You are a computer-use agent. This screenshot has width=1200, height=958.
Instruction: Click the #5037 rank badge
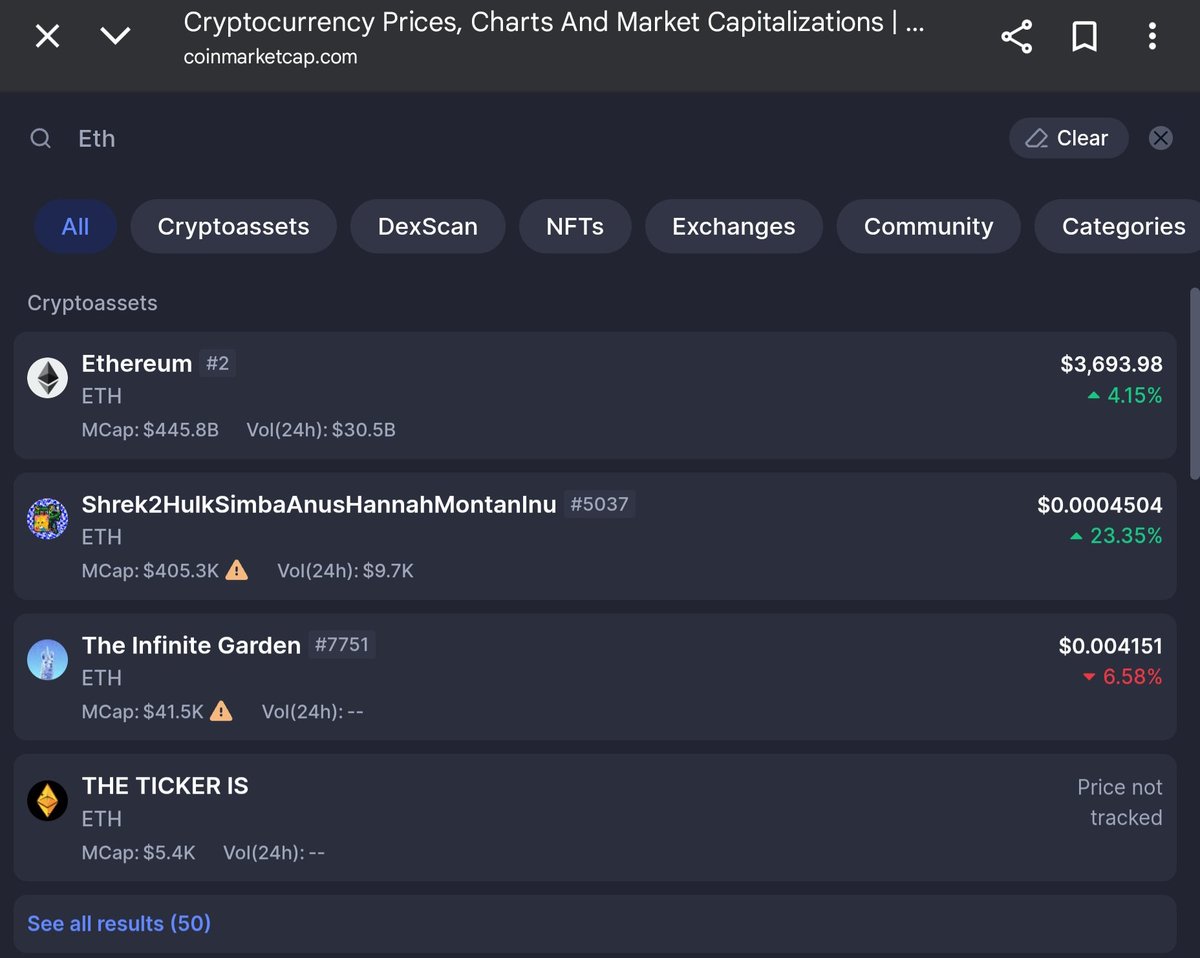[x=600, y=504]
